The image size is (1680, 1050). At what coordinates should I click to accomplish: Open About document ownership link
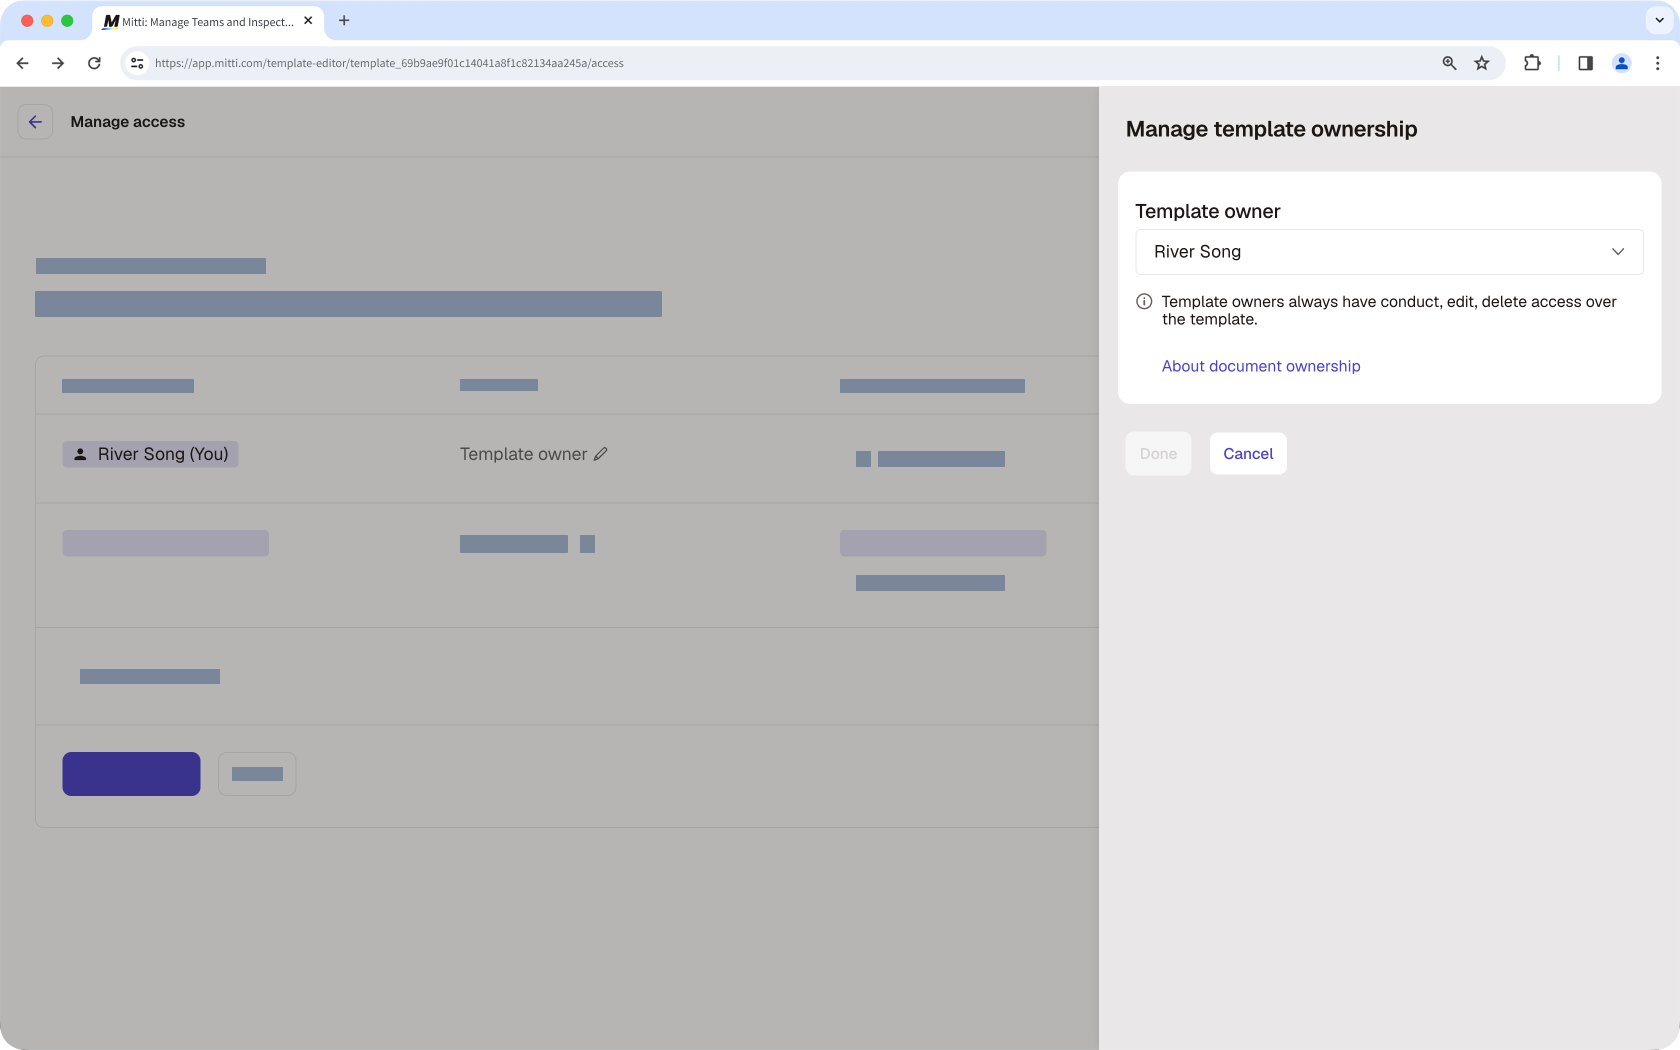pyautogui.click(x=1261, y=366)
